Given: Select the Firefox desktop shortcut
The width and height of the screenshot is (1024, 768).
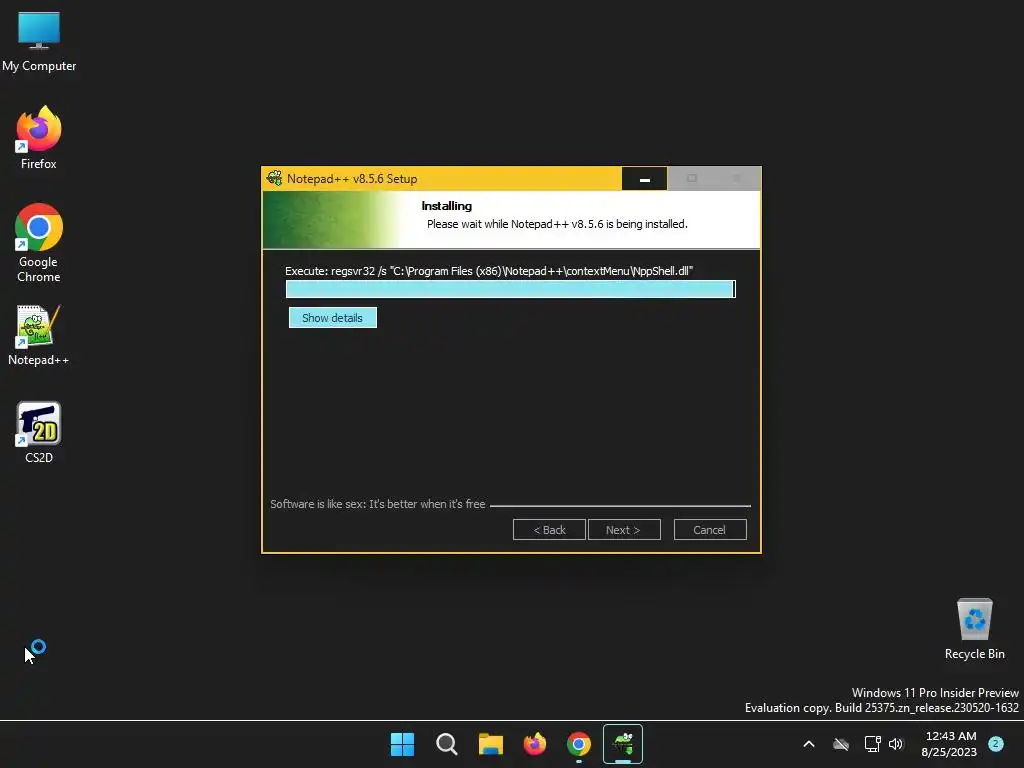Looking at the screenshot, I should (39, 138).
